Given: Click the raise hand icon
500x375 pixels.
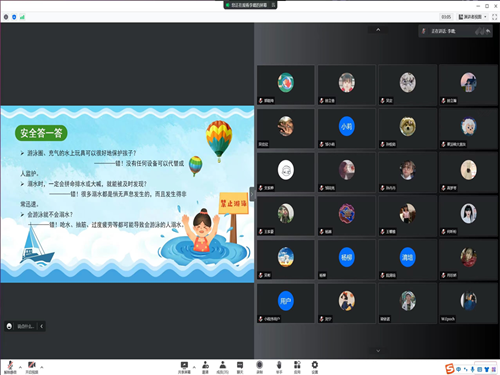Looking at the screenshot, I should pyautogui.click(x=279, y=367).
